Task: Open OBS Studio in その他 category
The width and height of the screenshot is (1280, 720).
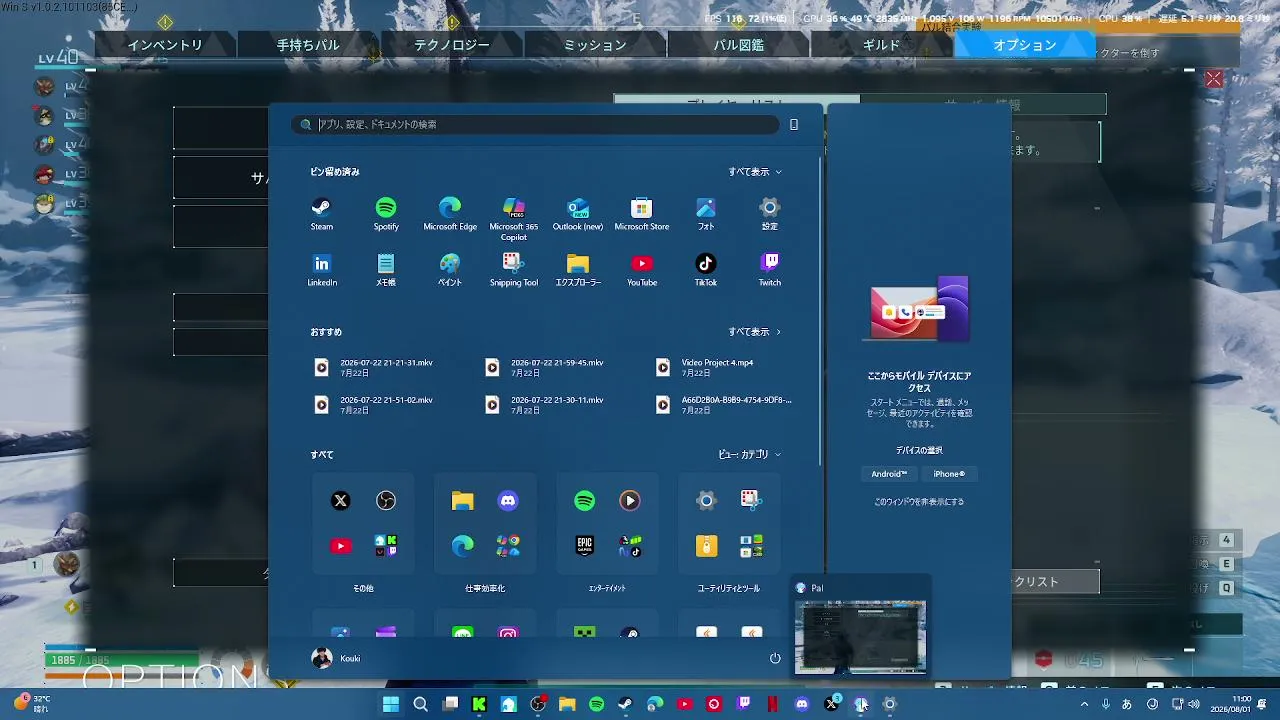Action: pos(386,501)
